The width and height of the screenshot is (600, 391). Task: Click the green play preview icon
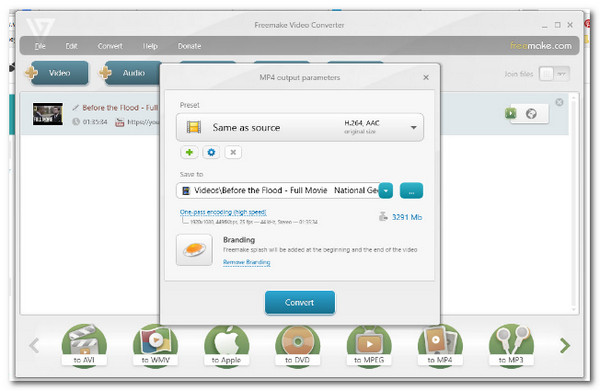tap(510, 113)
